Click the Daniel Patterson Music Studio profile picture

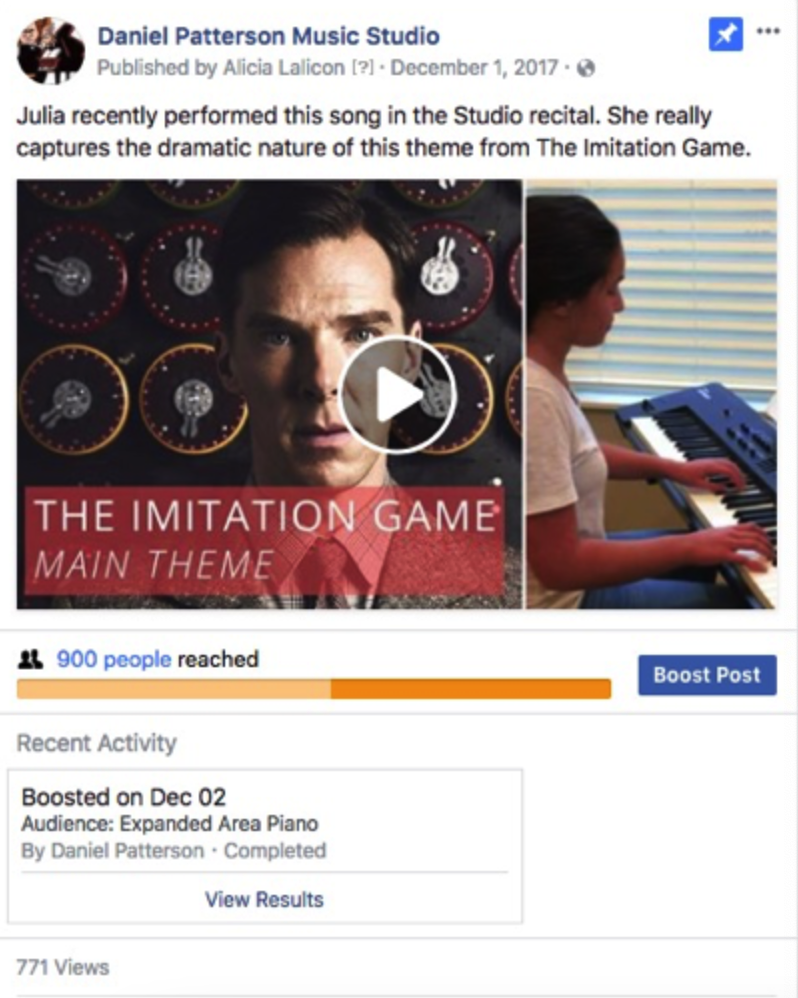point(51,51)
